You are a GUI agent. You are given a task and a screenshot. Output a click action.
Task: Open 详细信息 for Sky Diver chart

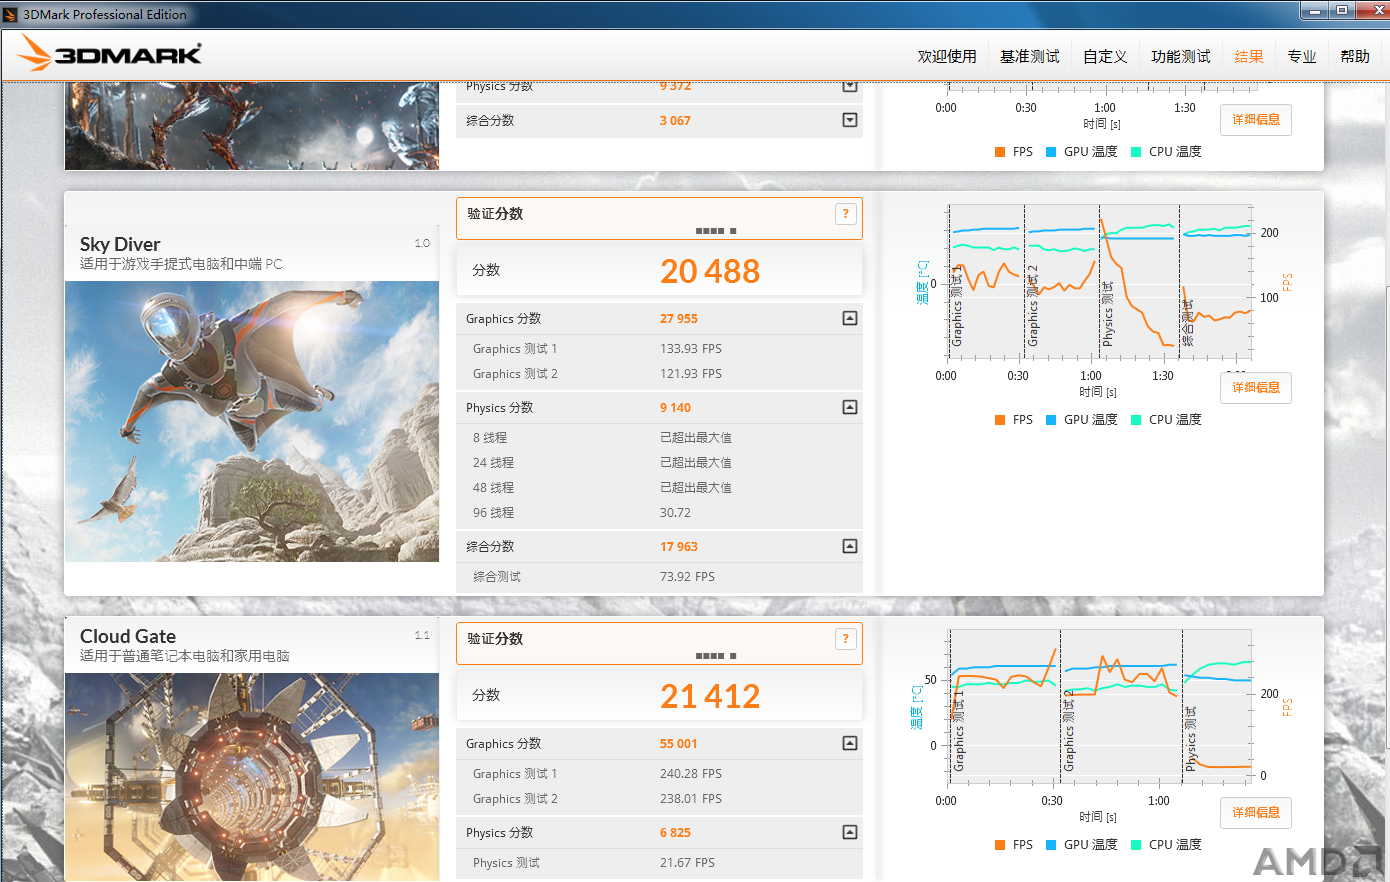pyautogui.click(x=1256, y=388)
